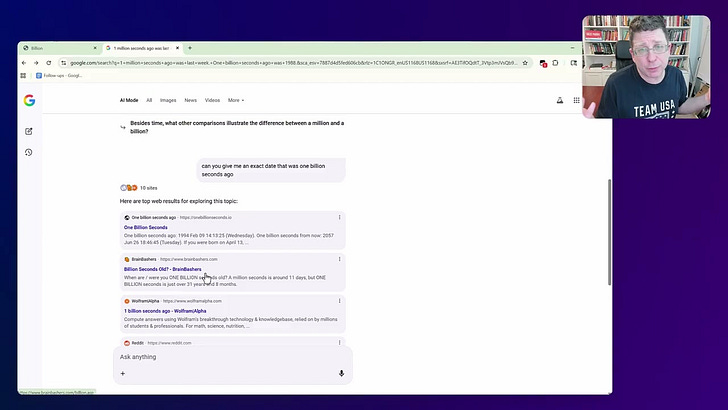Open a new browser tab
The image size is (728, 410).
190,48
